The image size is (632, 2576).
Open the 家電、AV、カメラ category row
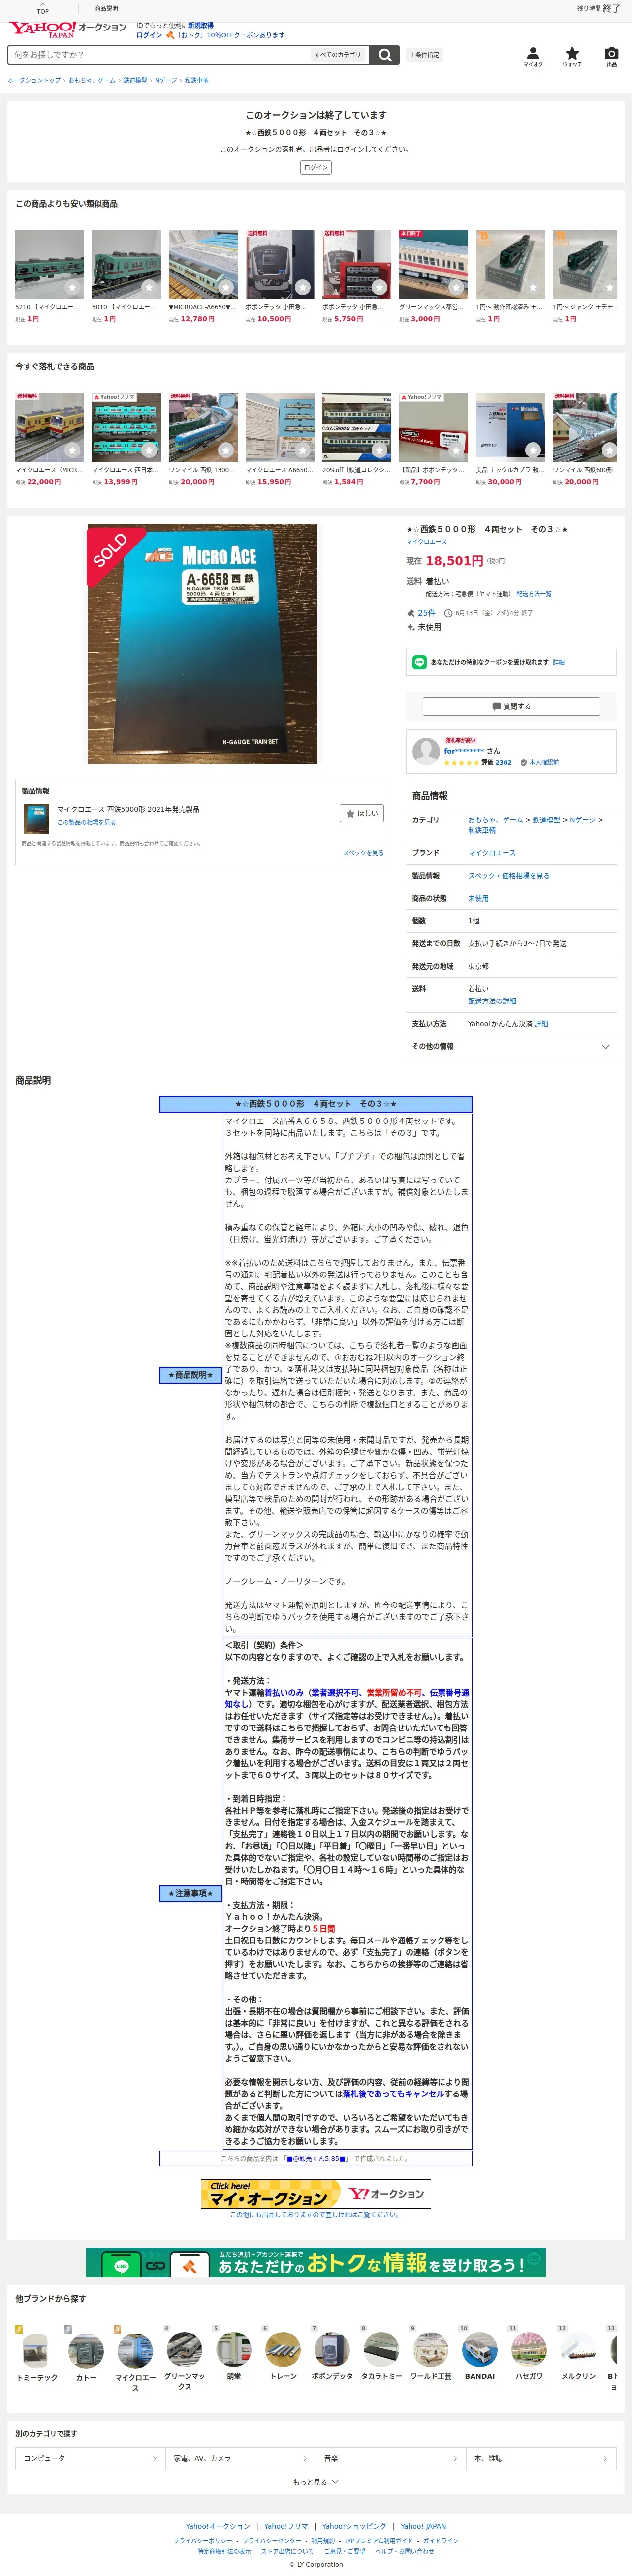click(240, 2458)
